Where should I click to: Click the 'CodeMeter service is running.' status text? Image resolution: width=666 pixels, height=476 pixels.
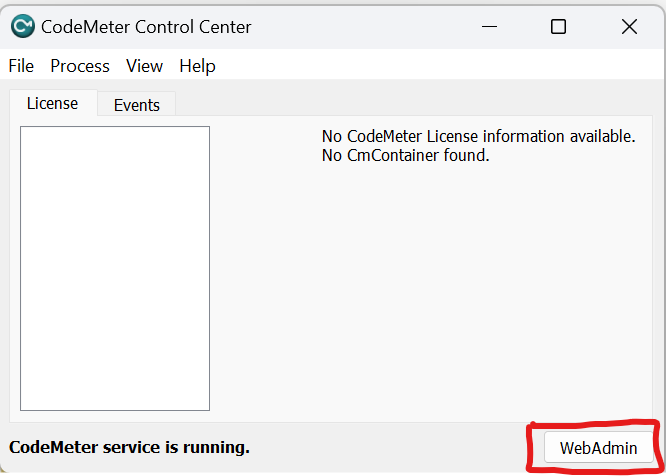pyautogui.click(x=129, y=447)
